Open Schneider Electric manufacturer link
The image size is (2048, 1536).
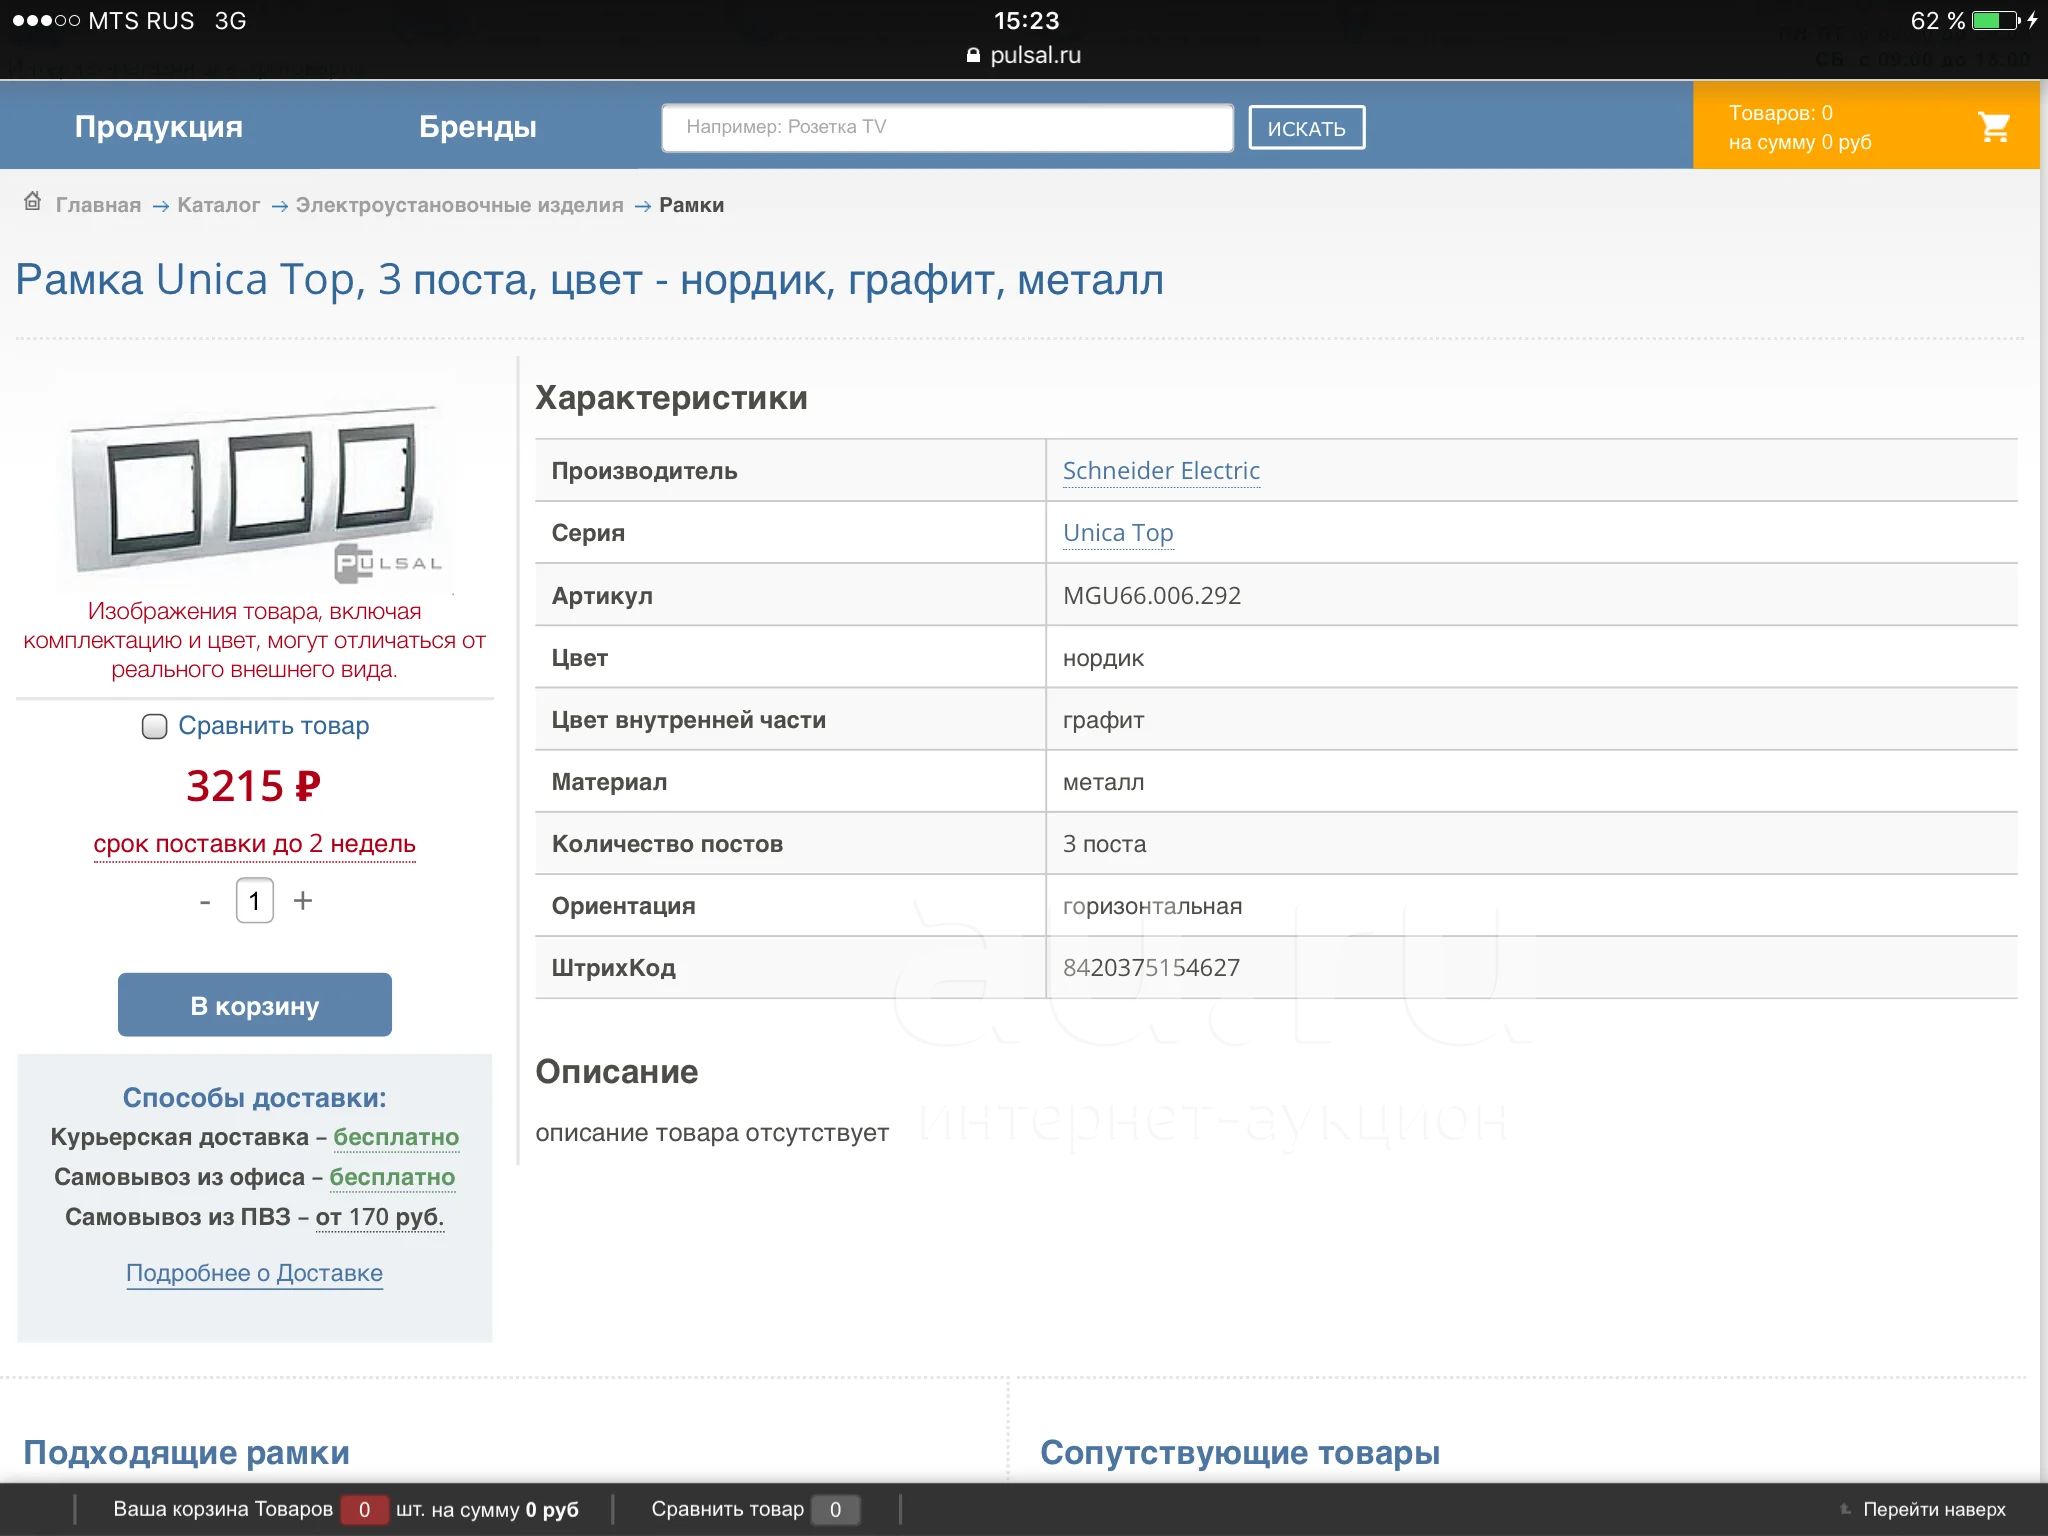1161,471
